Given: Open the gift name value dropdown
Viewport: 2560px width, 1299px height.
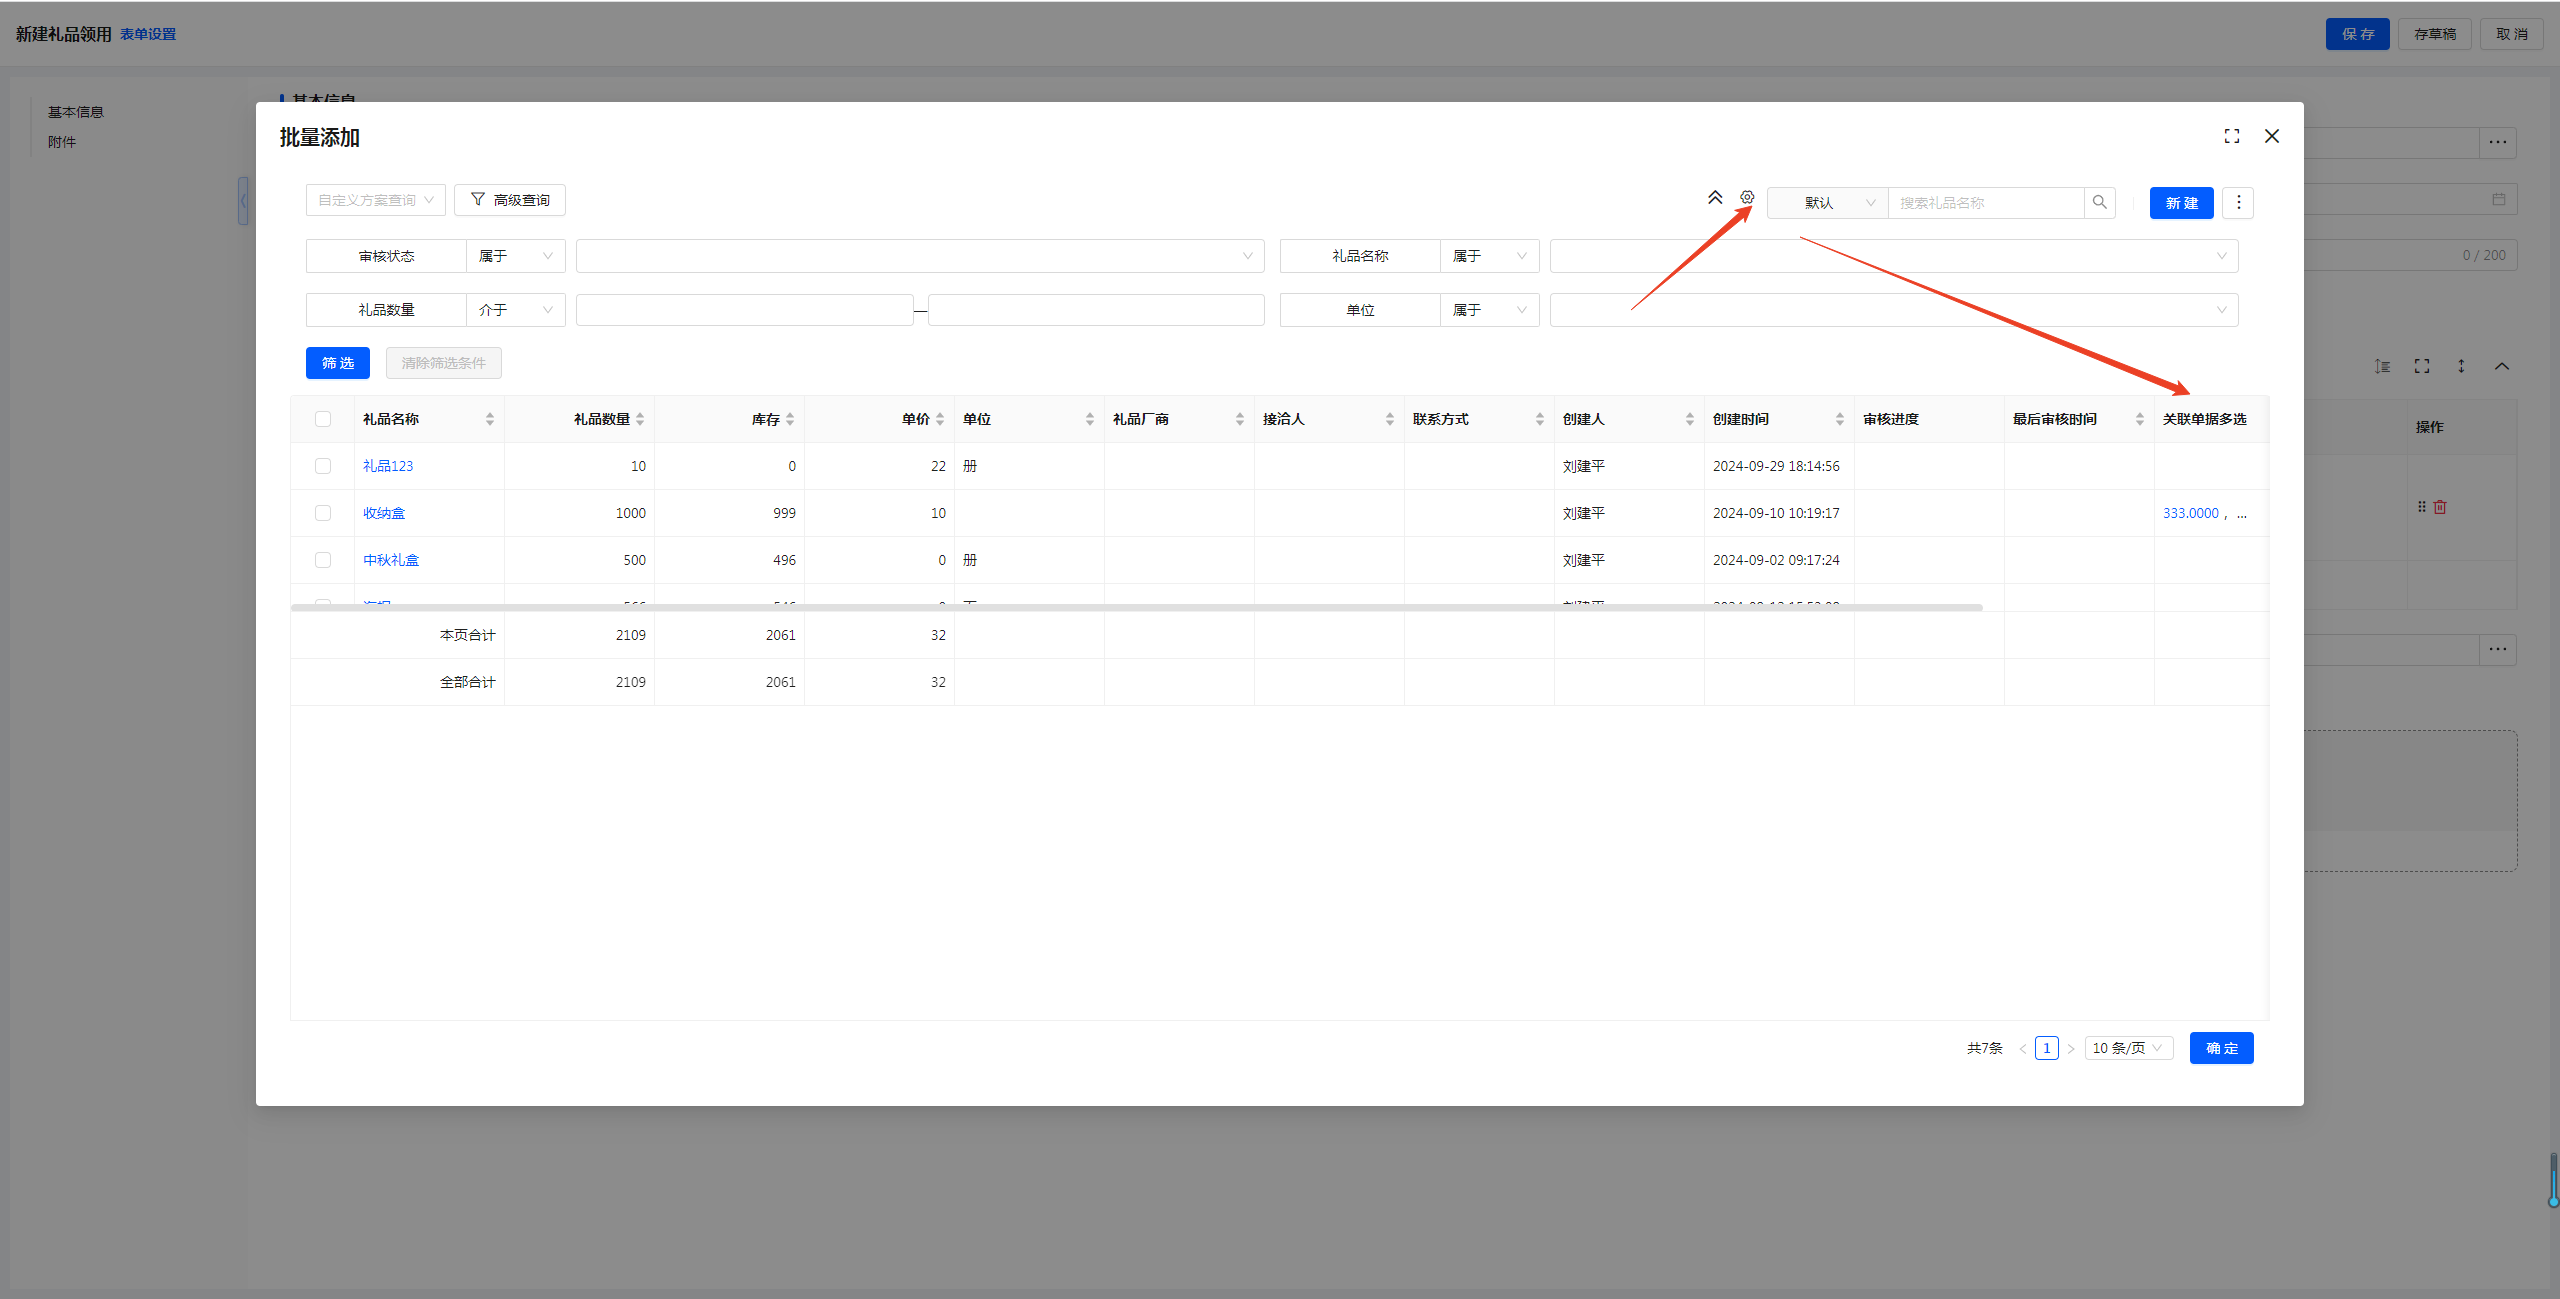Looking at the screenshot, I should pos(1894,256).
